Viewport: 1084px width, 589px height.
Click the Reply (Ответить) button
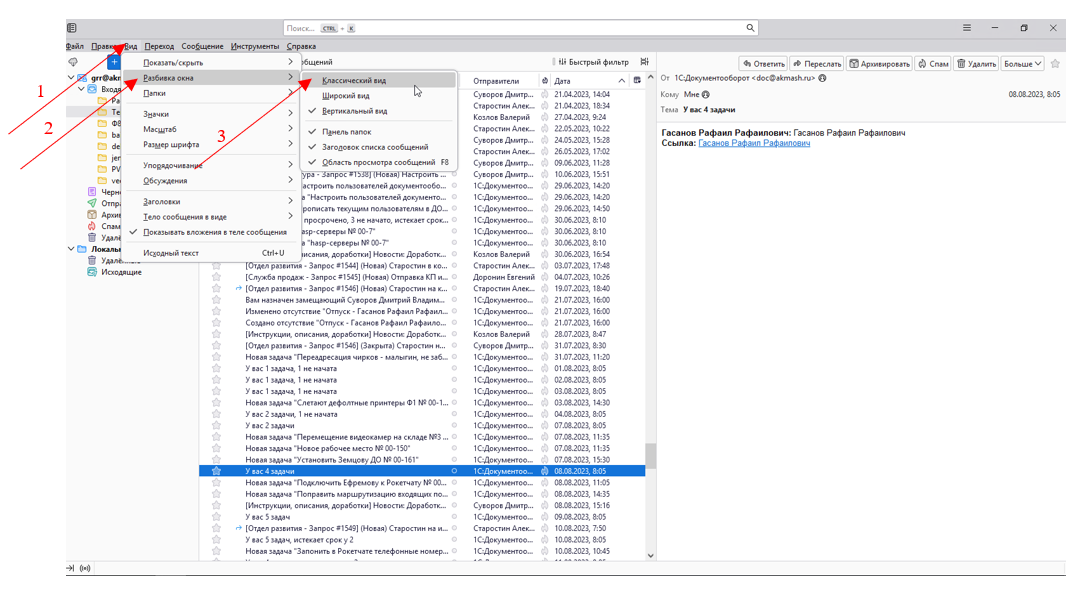[x=763, y=64]
